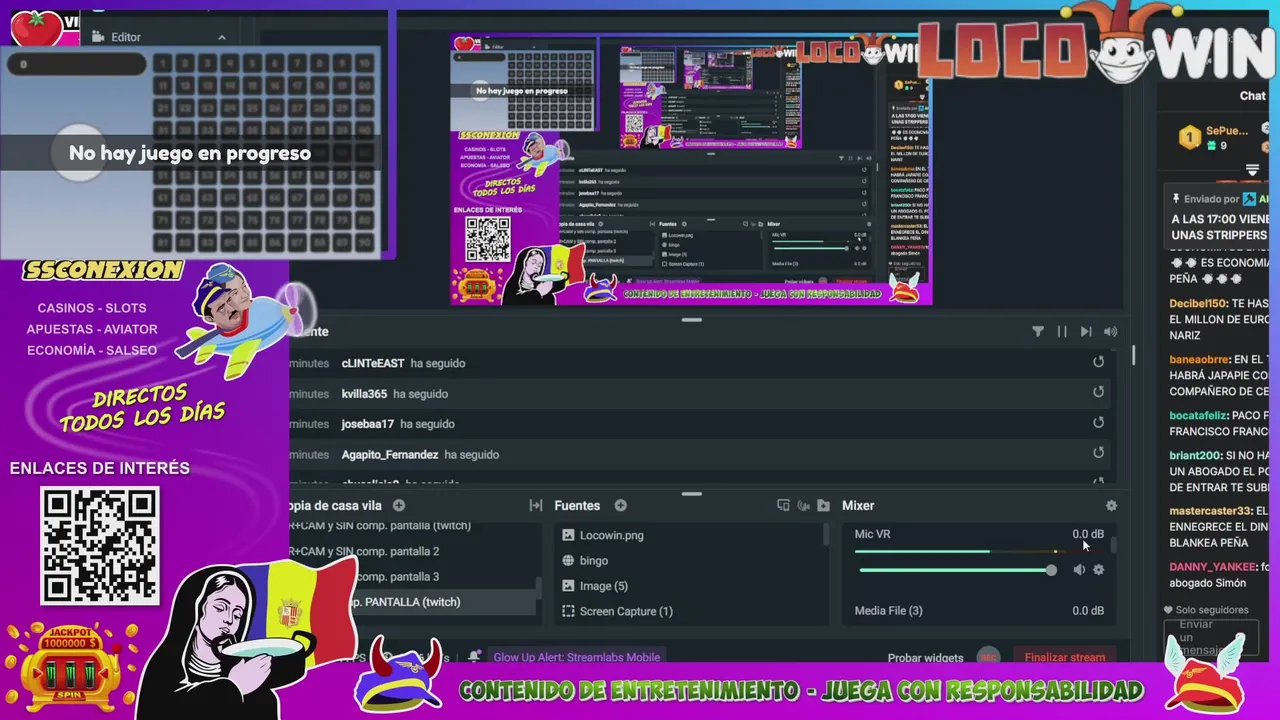The width and height of the screenshot is (1280, 720).
Task: Click the handle between preview and events
Action: pos(691,320)
